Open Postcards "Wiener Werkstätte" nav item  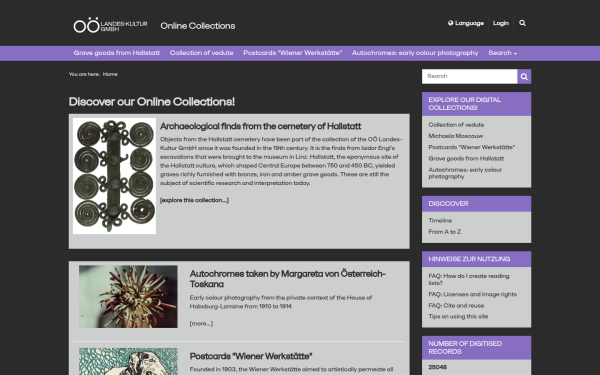click(x=292, y=53)
